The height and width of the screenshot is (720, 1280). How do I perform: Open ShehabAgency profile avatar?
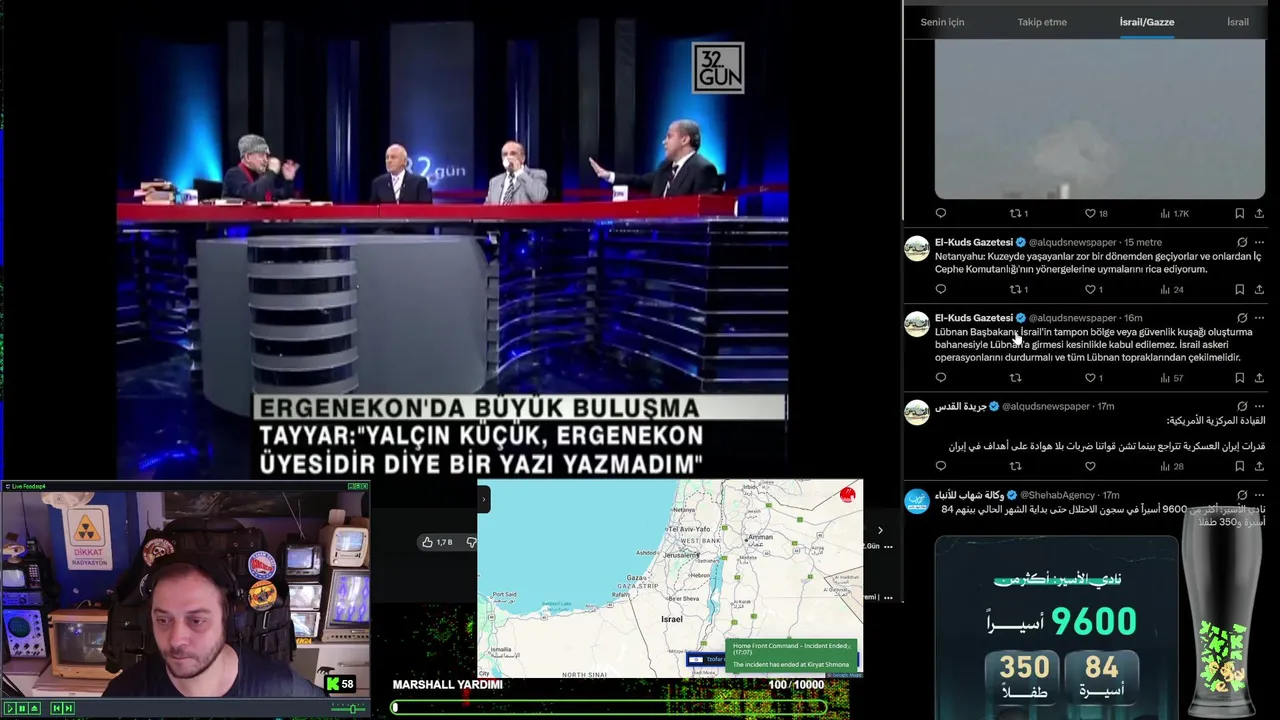pyautogui.click(x=917, y=501)
